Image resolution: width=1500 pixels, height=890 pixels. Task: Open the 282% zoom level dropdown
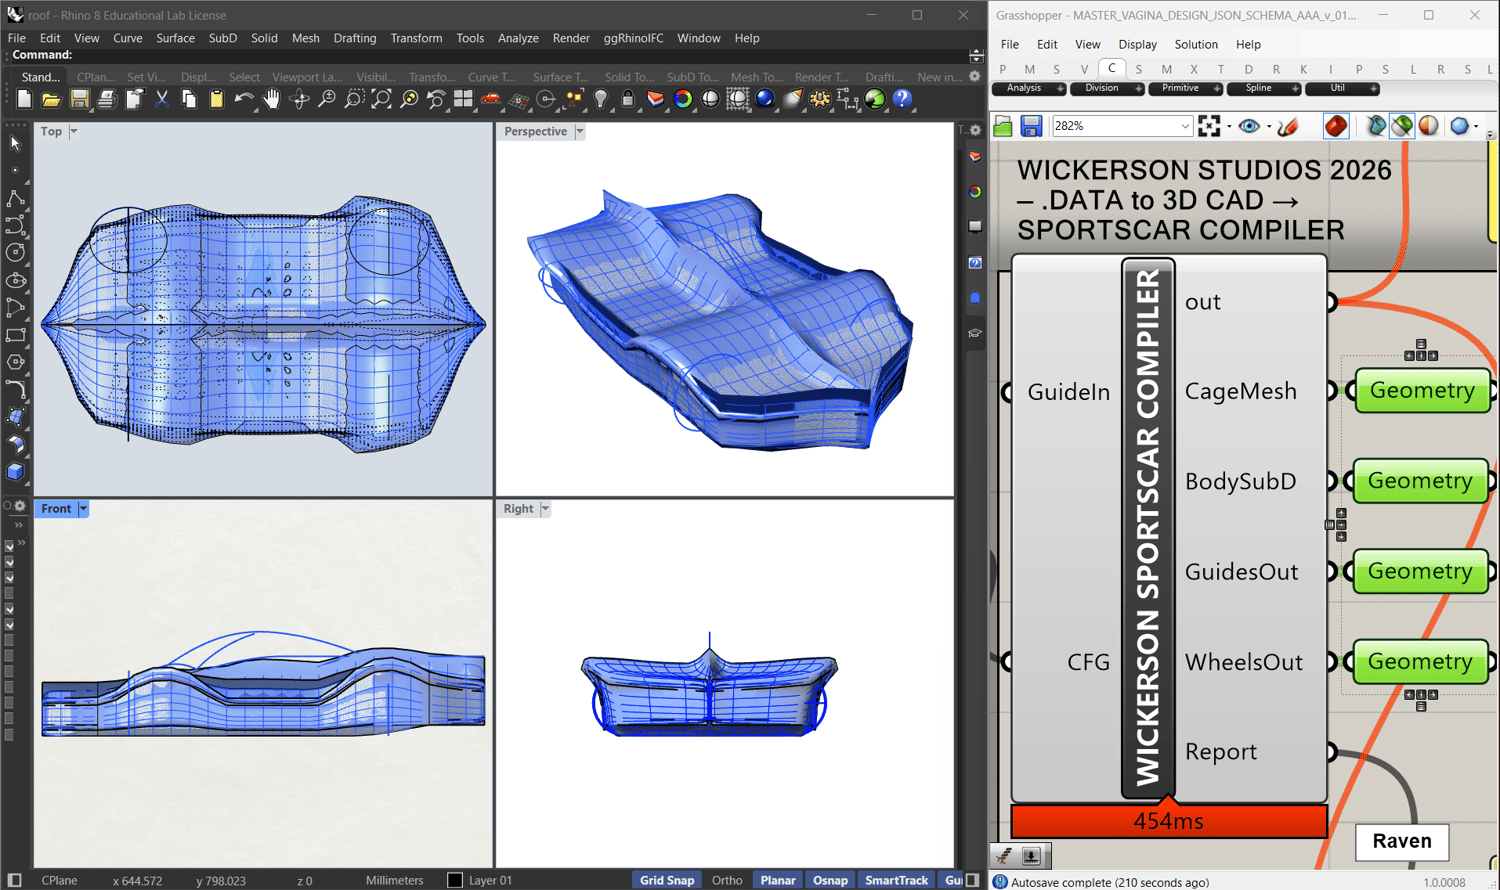1185,126
